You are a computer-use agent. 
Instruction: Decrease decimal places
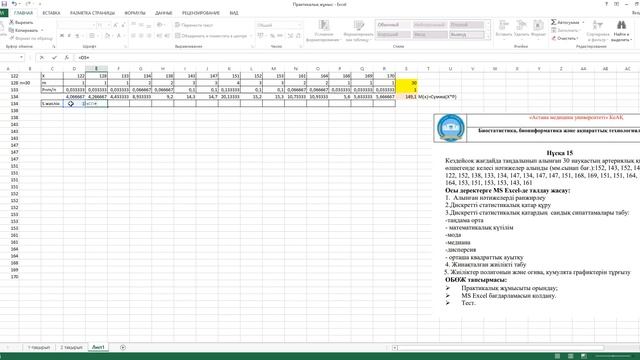point(298,36)
